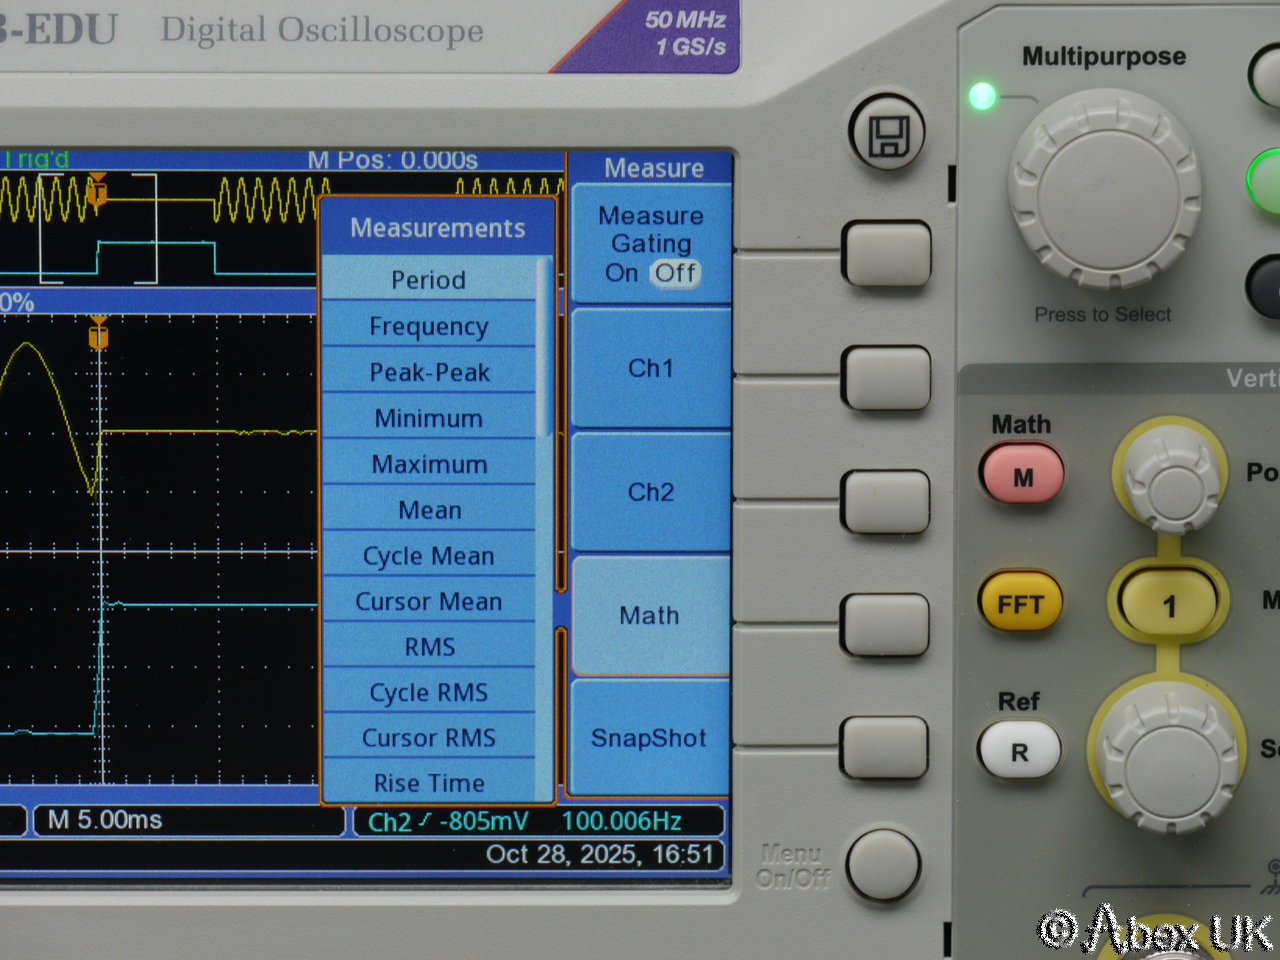Choose Math as measurement source

(650, 616)
